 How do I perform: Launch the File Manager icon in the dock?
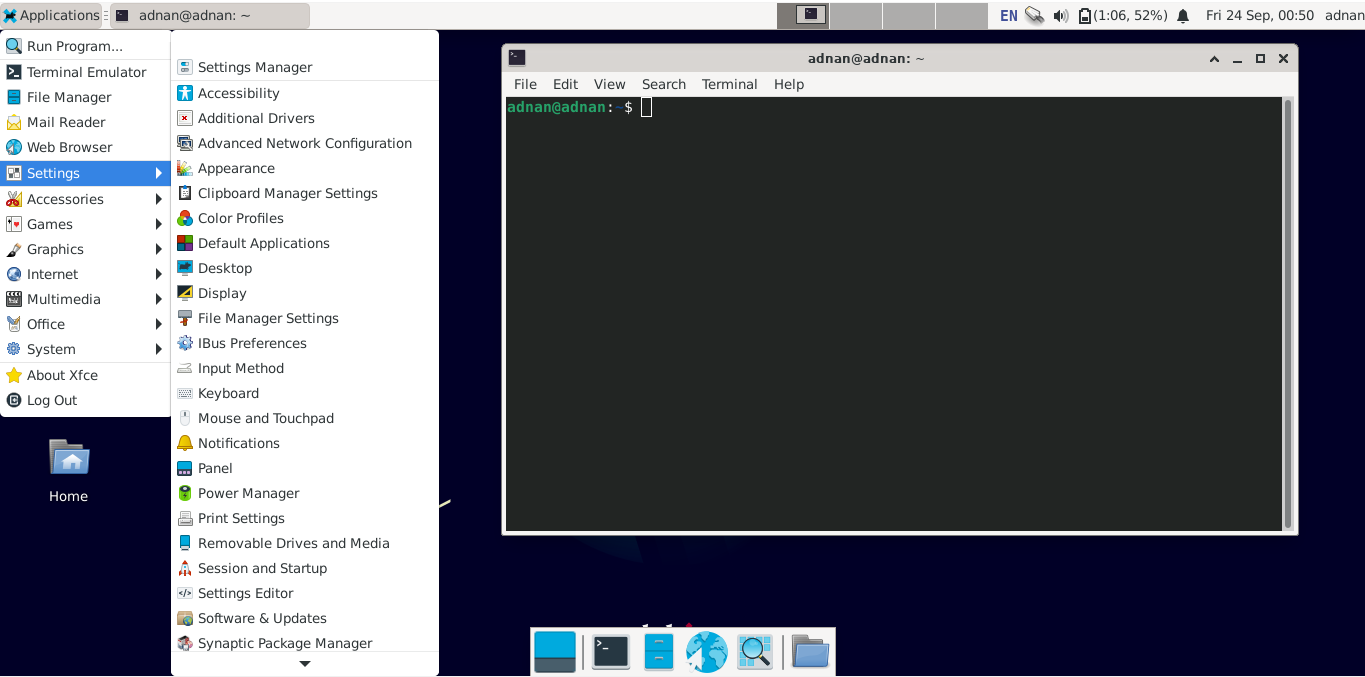[810, 651]
